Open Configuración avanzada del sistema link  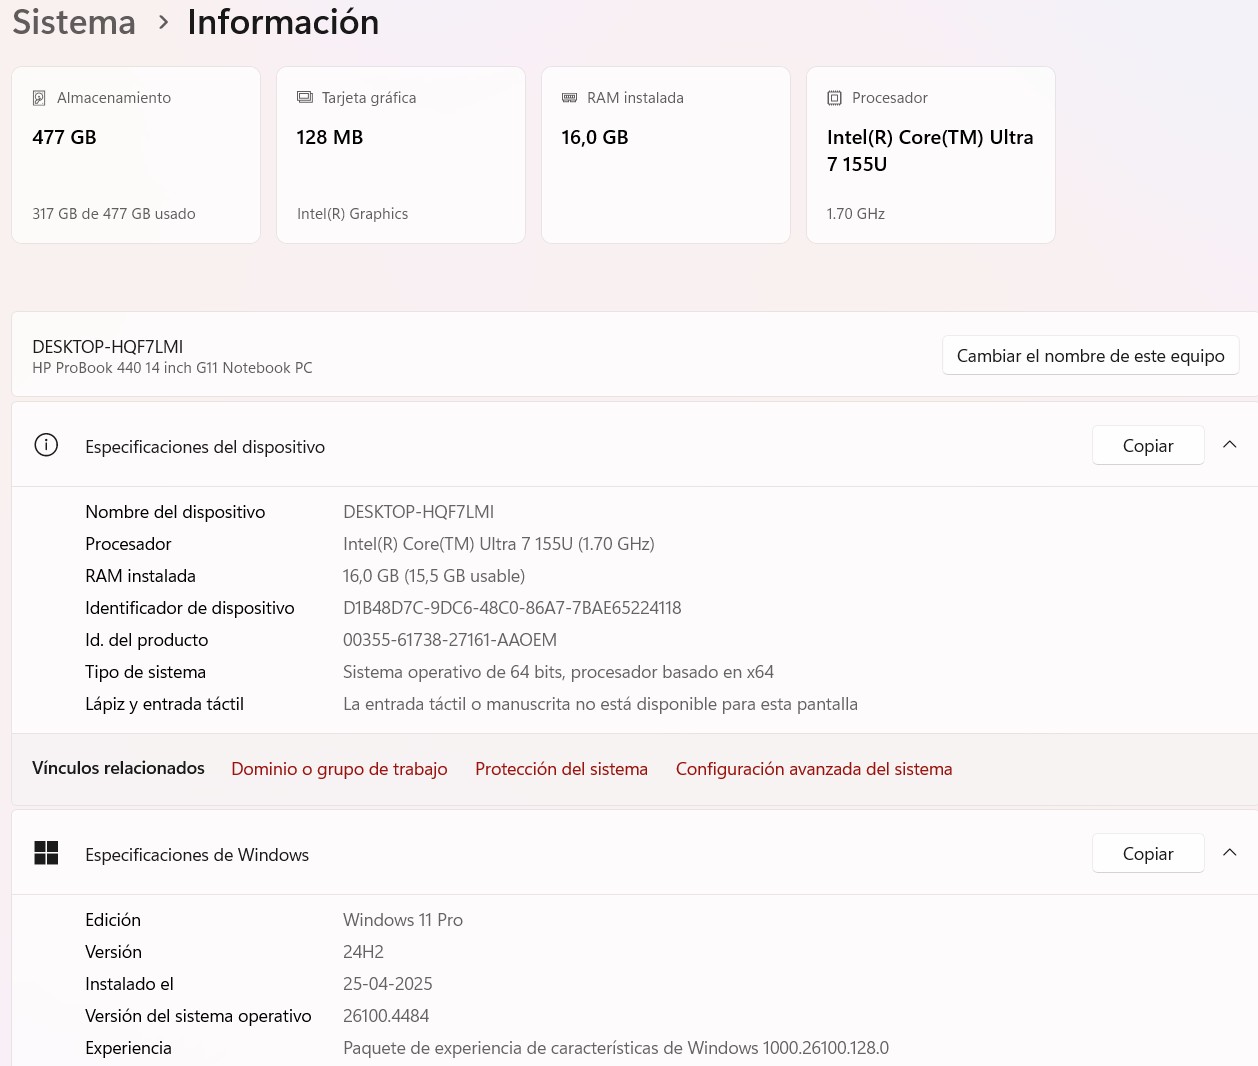click(x=814, y=769)
